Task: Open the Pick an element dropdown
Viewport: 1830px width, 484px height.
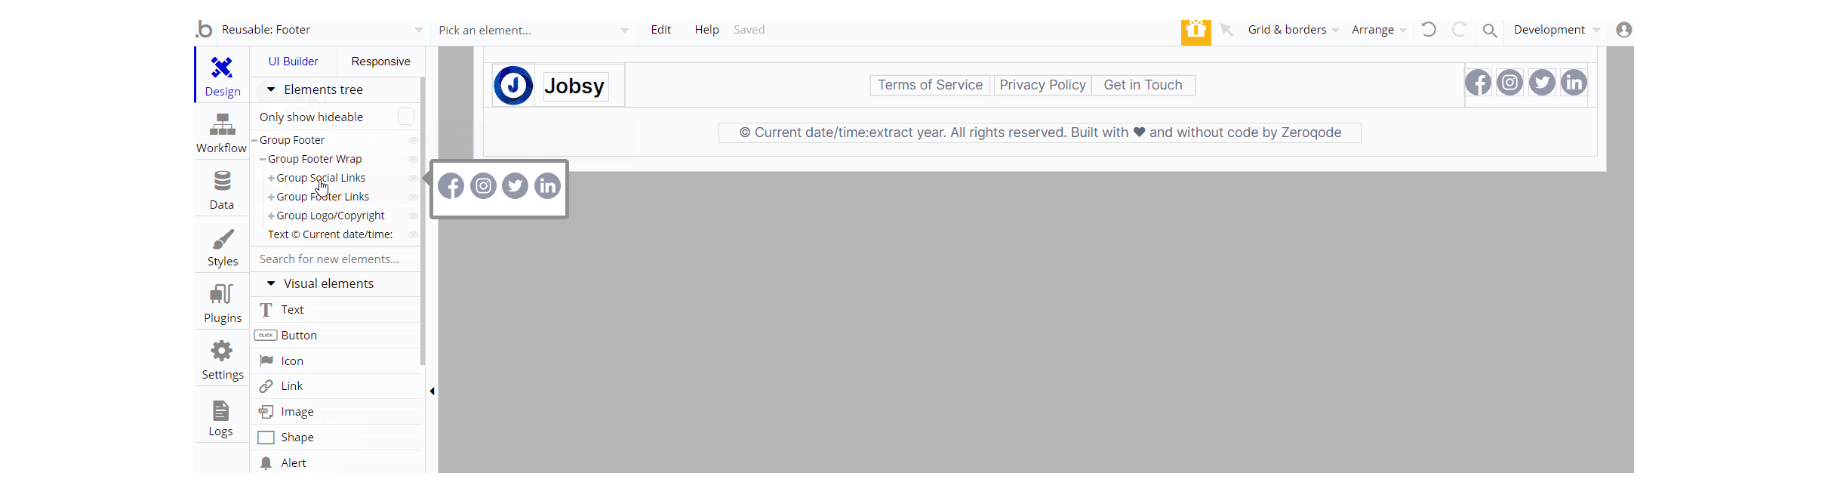Action: pos(533,30)
